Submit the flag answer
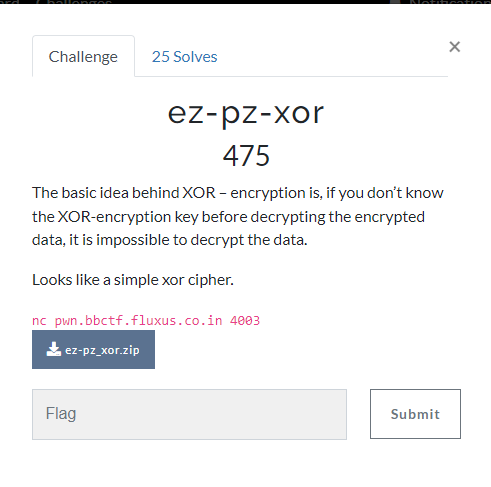Image resolution: width=491 pixels, height=487 pixels. (x=415, y=414)
